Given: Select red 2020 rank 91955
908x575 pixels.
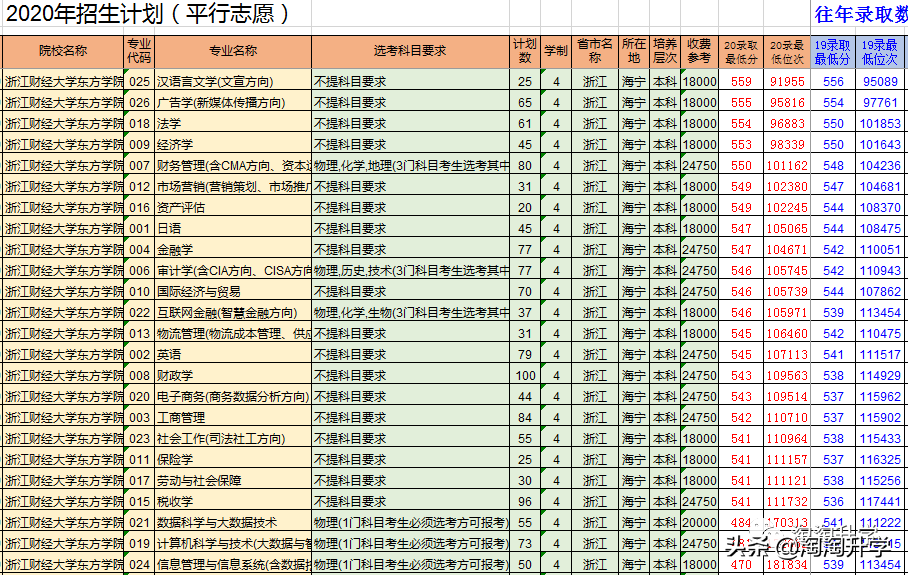Looking at the screenshot, I should click(787, 82).
